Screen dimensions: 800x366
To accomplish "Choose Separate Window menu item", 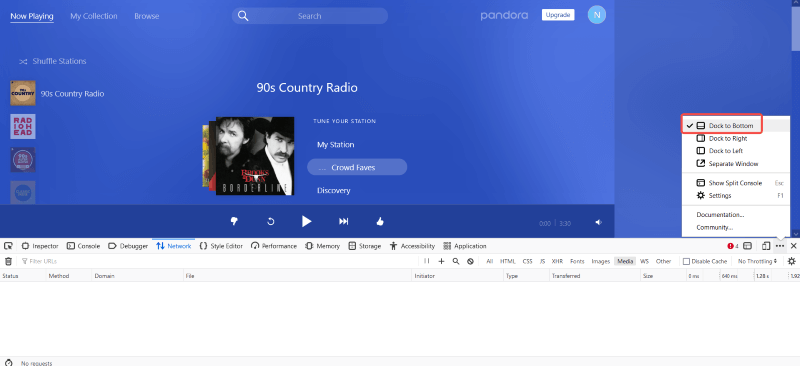I will coord(736,164).
